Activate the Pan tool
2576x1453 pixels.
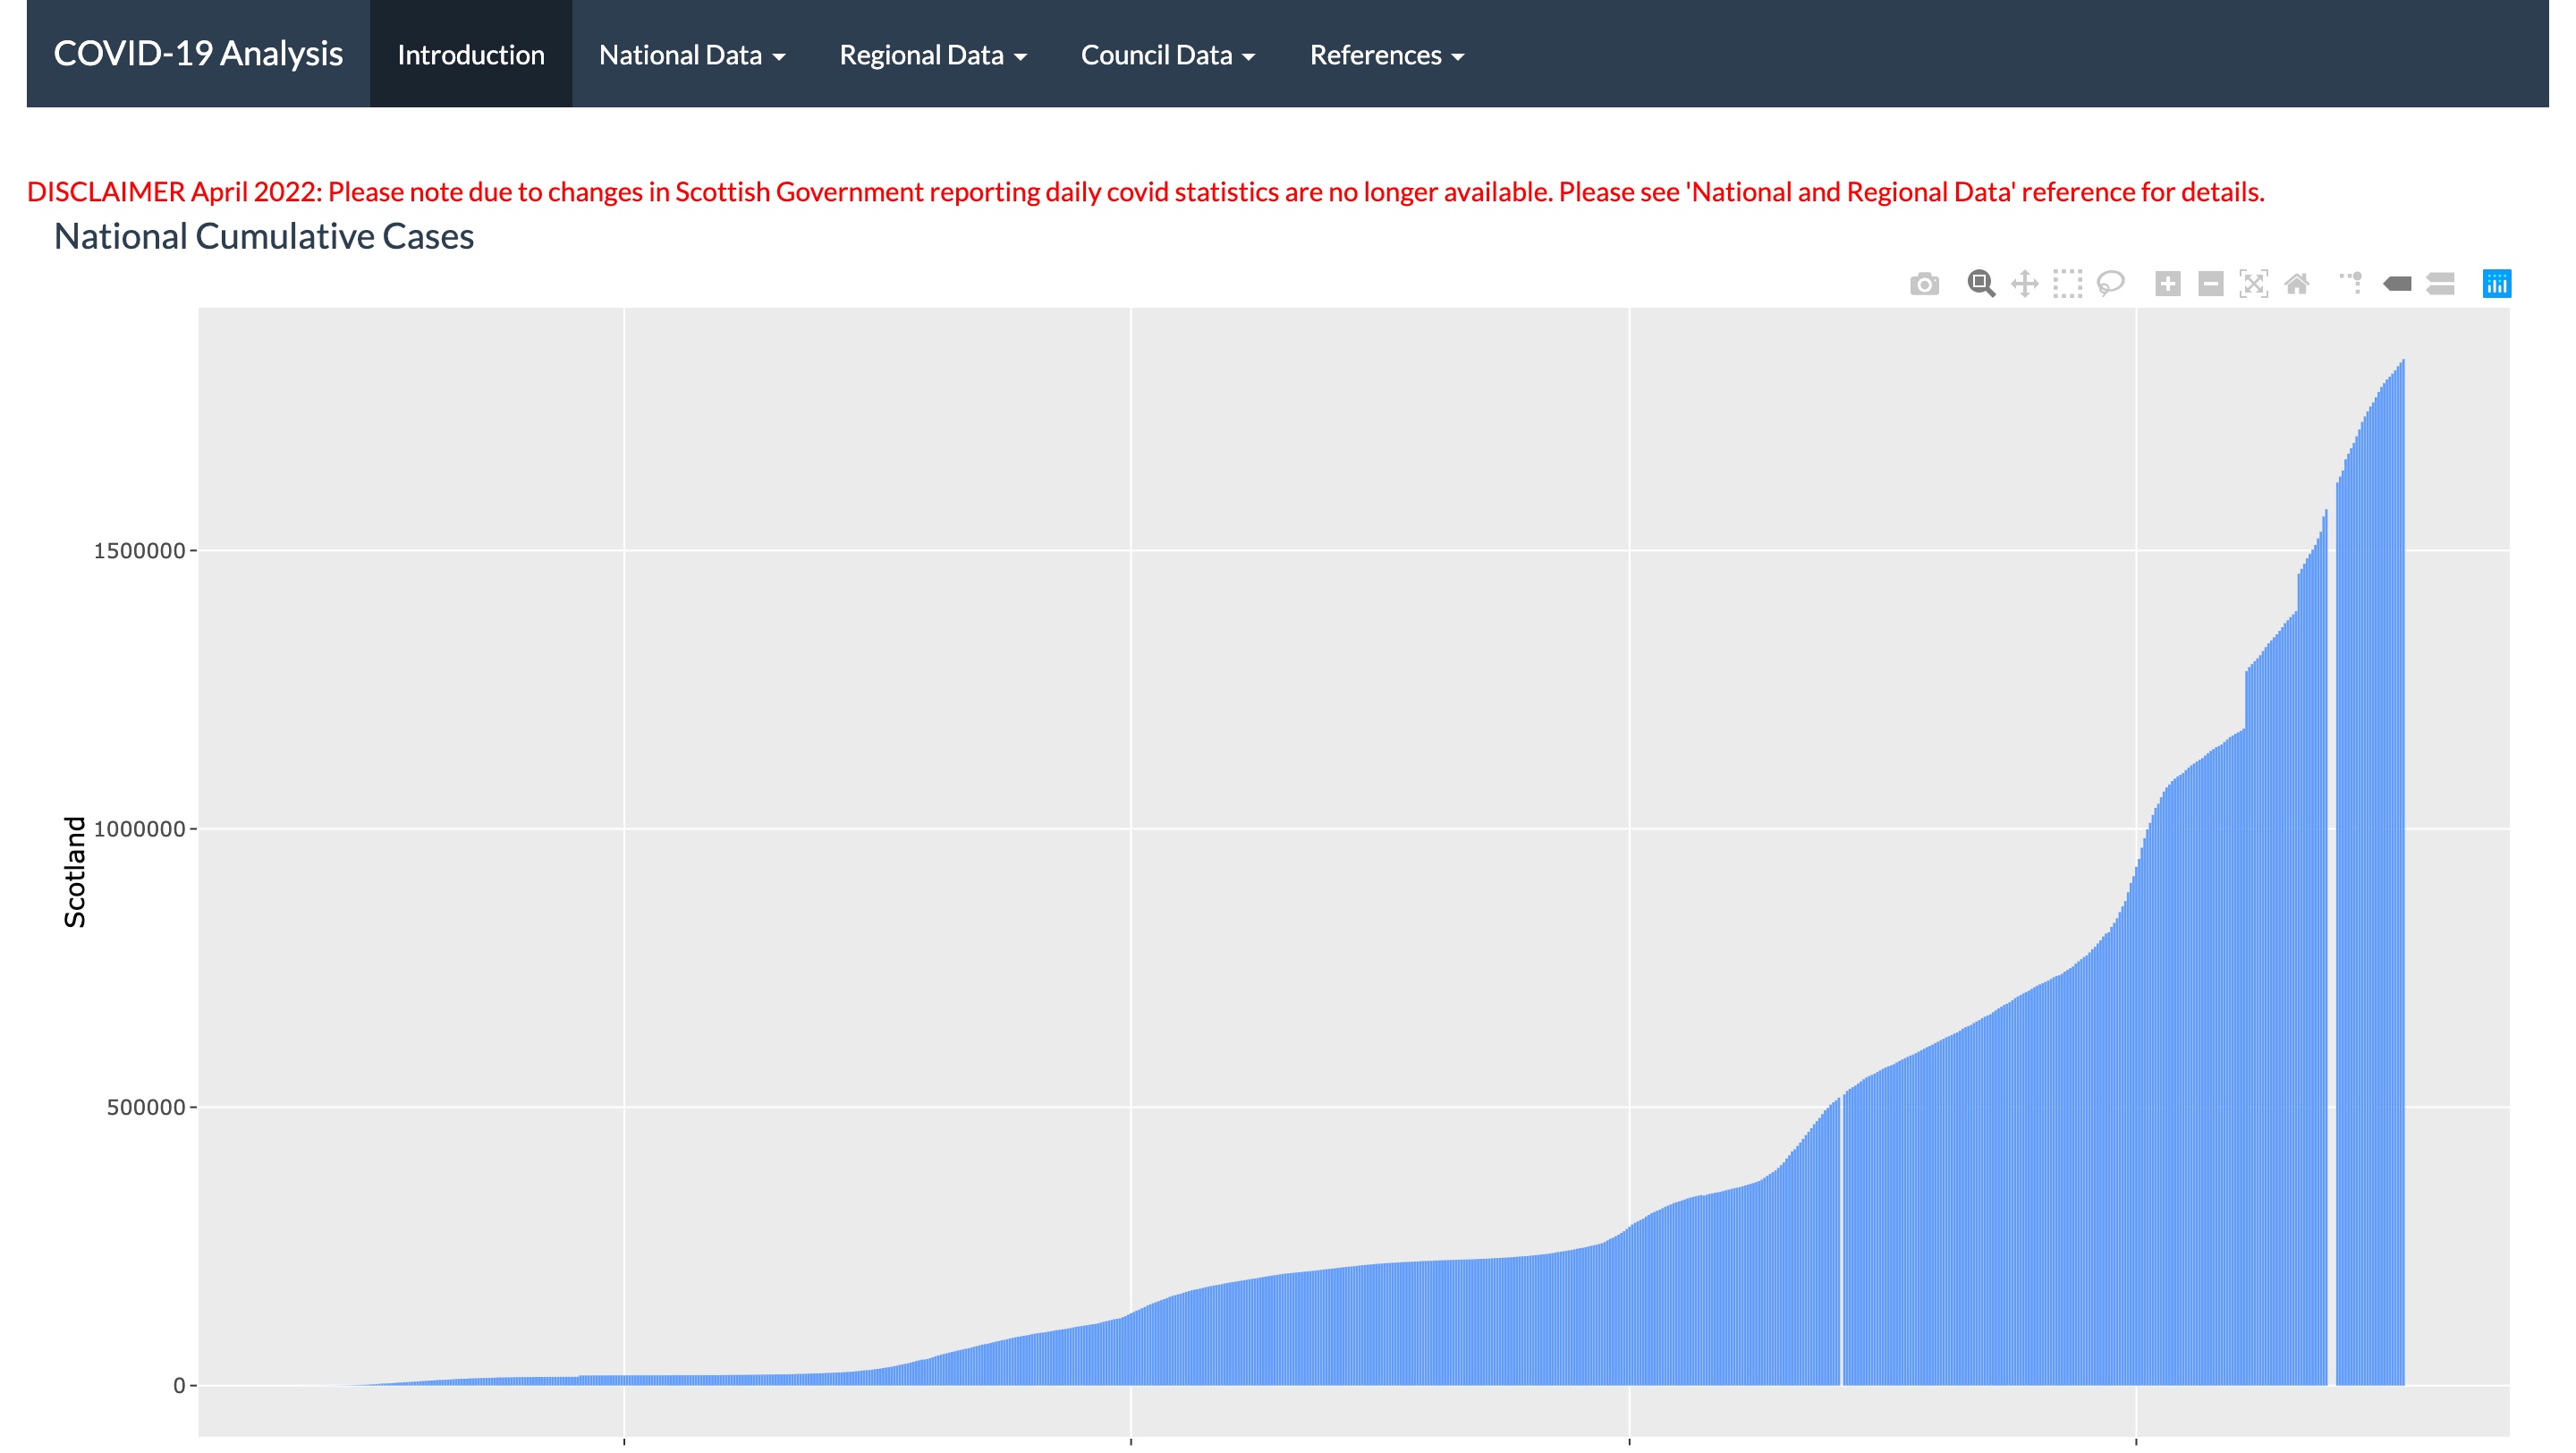coord(2024,284)
